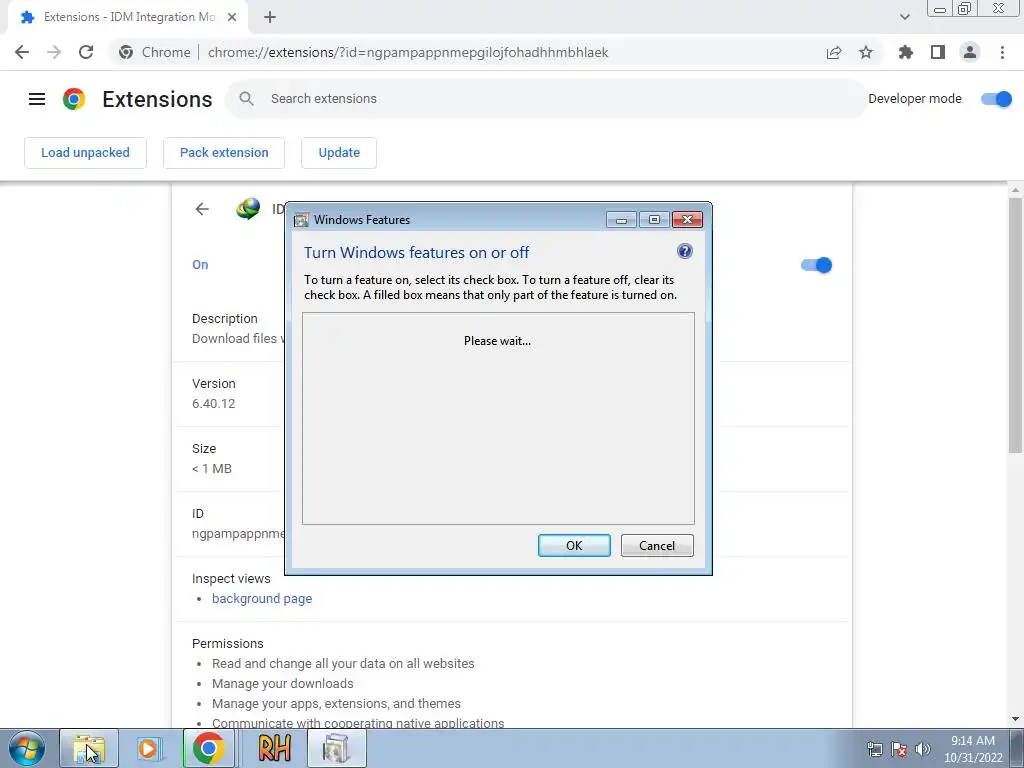Toggle the IDM extension On switch

coord(816,265)
